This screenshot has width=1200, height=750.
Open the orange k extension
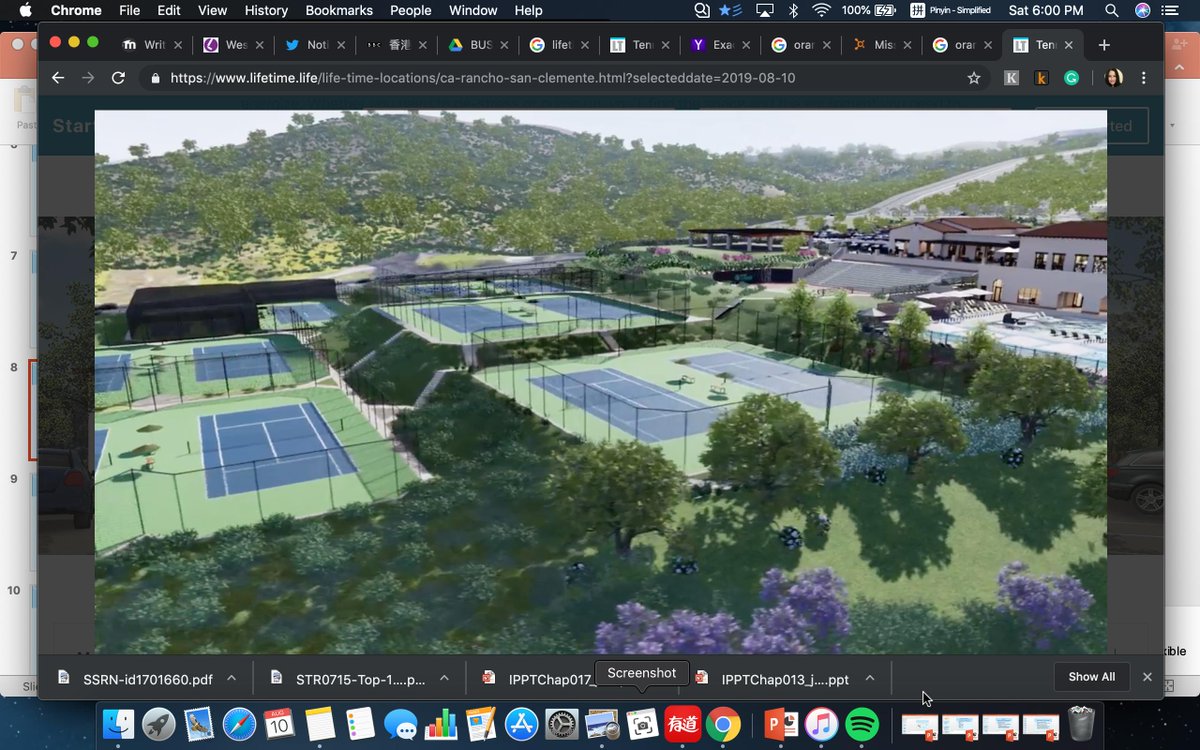point(1041,78)
